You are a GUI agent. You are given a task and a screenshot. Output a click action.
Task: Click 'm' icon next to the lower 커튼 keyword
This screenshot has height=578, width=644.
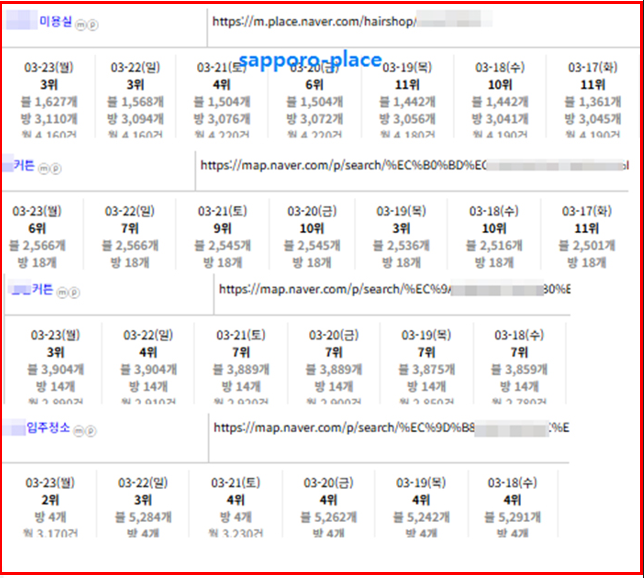click(61, 291)
